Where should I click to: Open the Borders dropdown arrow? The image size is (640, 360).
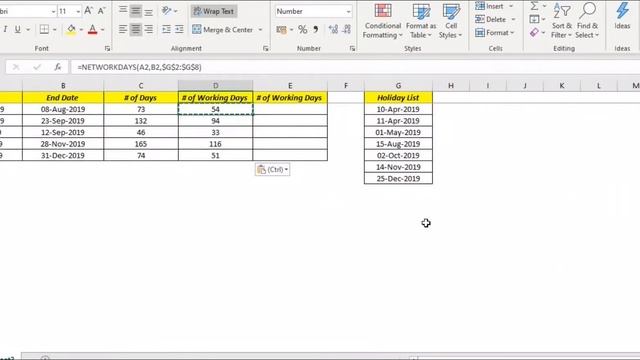[x=54, y=29]
